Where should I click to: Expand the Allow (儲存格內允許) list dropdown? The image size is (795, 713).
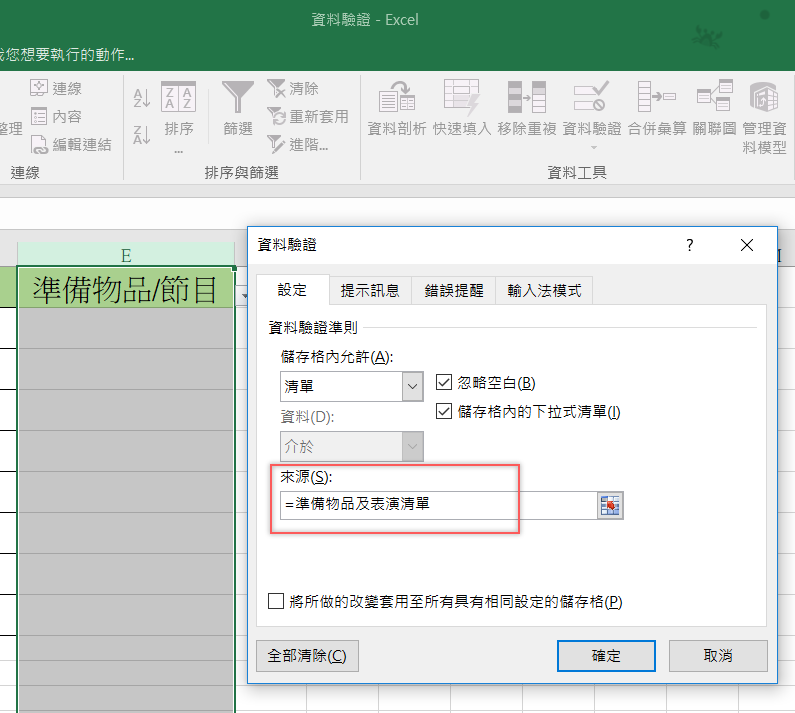tap(412, 386)
